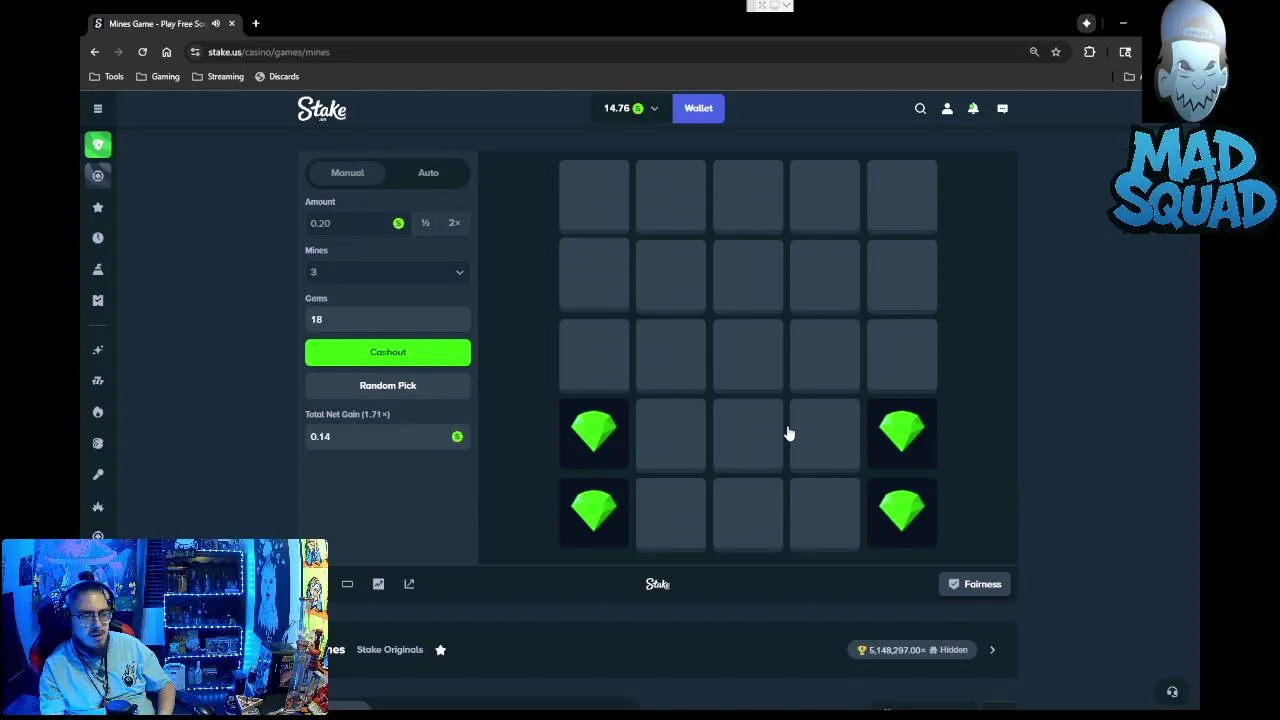Open the microphone game shows sidebar icon
Viewport: 1280px width, 720px height.
98,475
